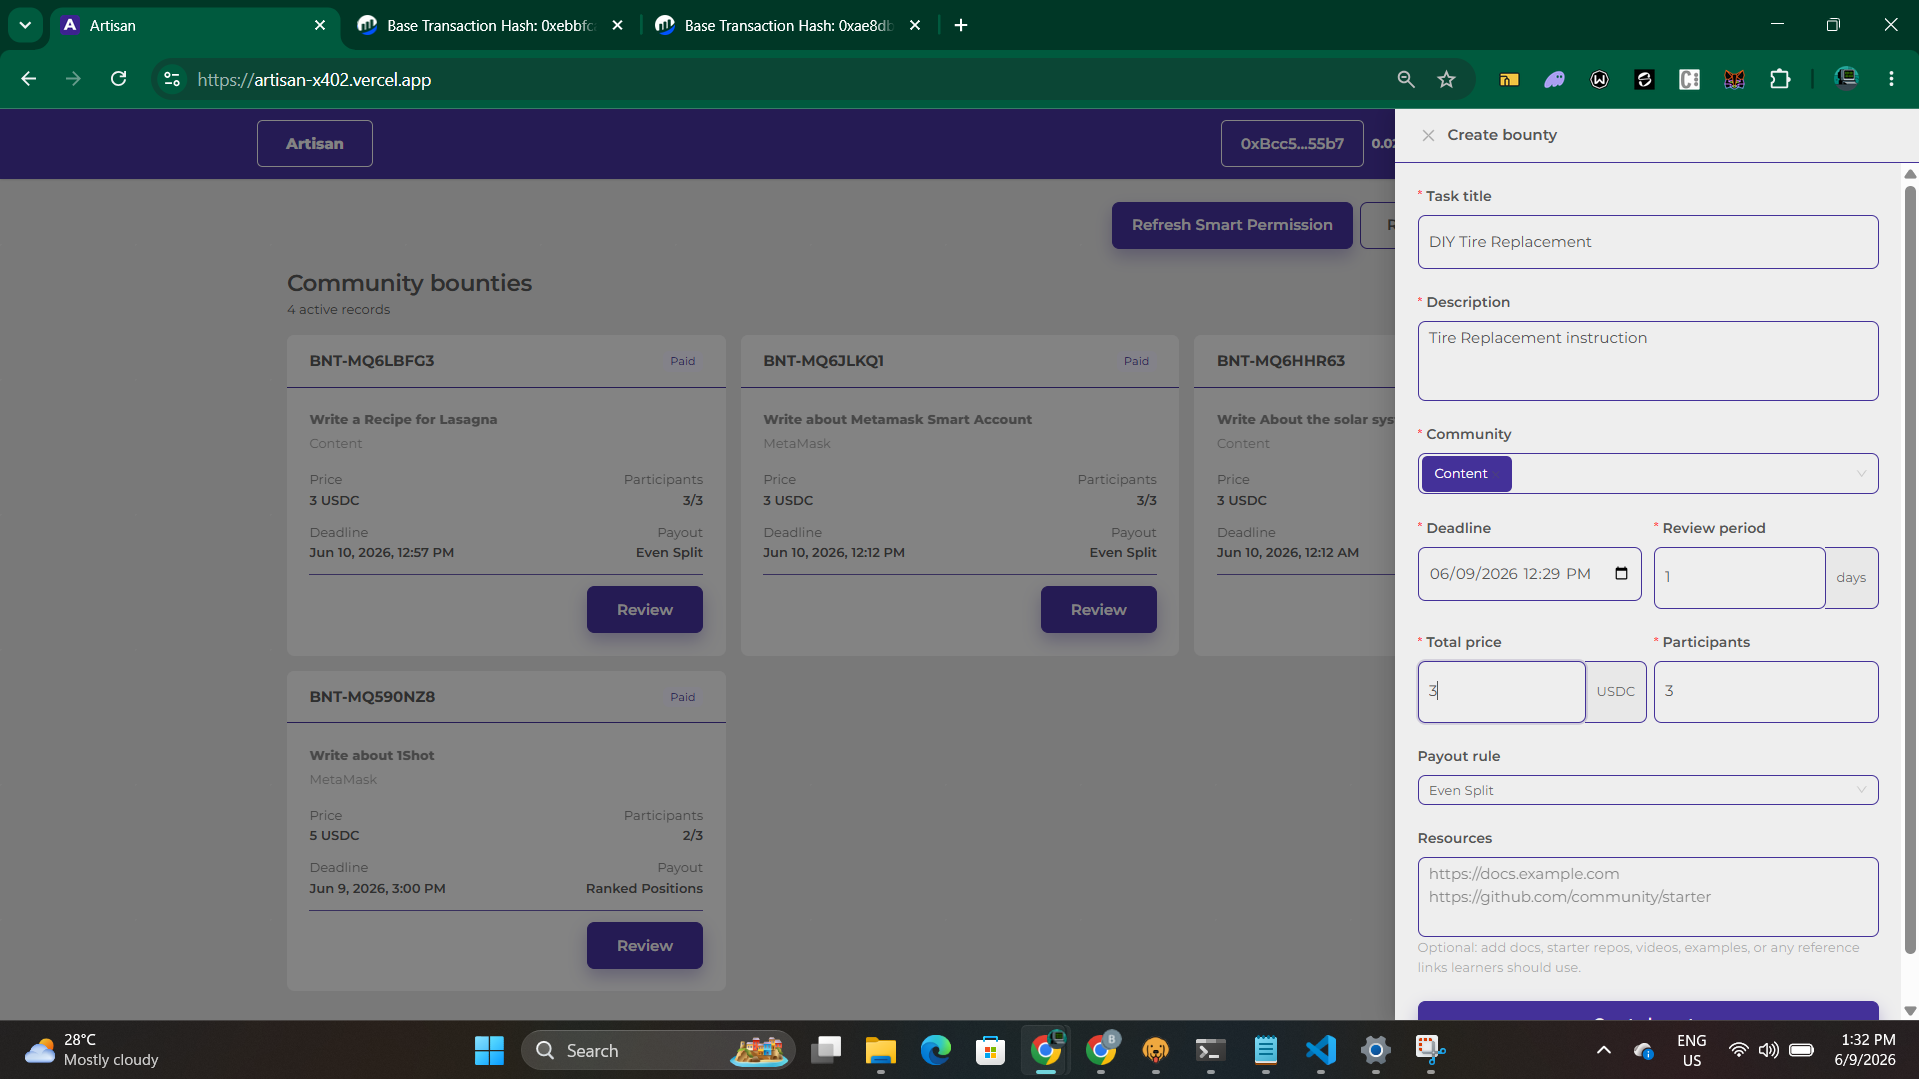Go back to the previous page

(28, 79)
